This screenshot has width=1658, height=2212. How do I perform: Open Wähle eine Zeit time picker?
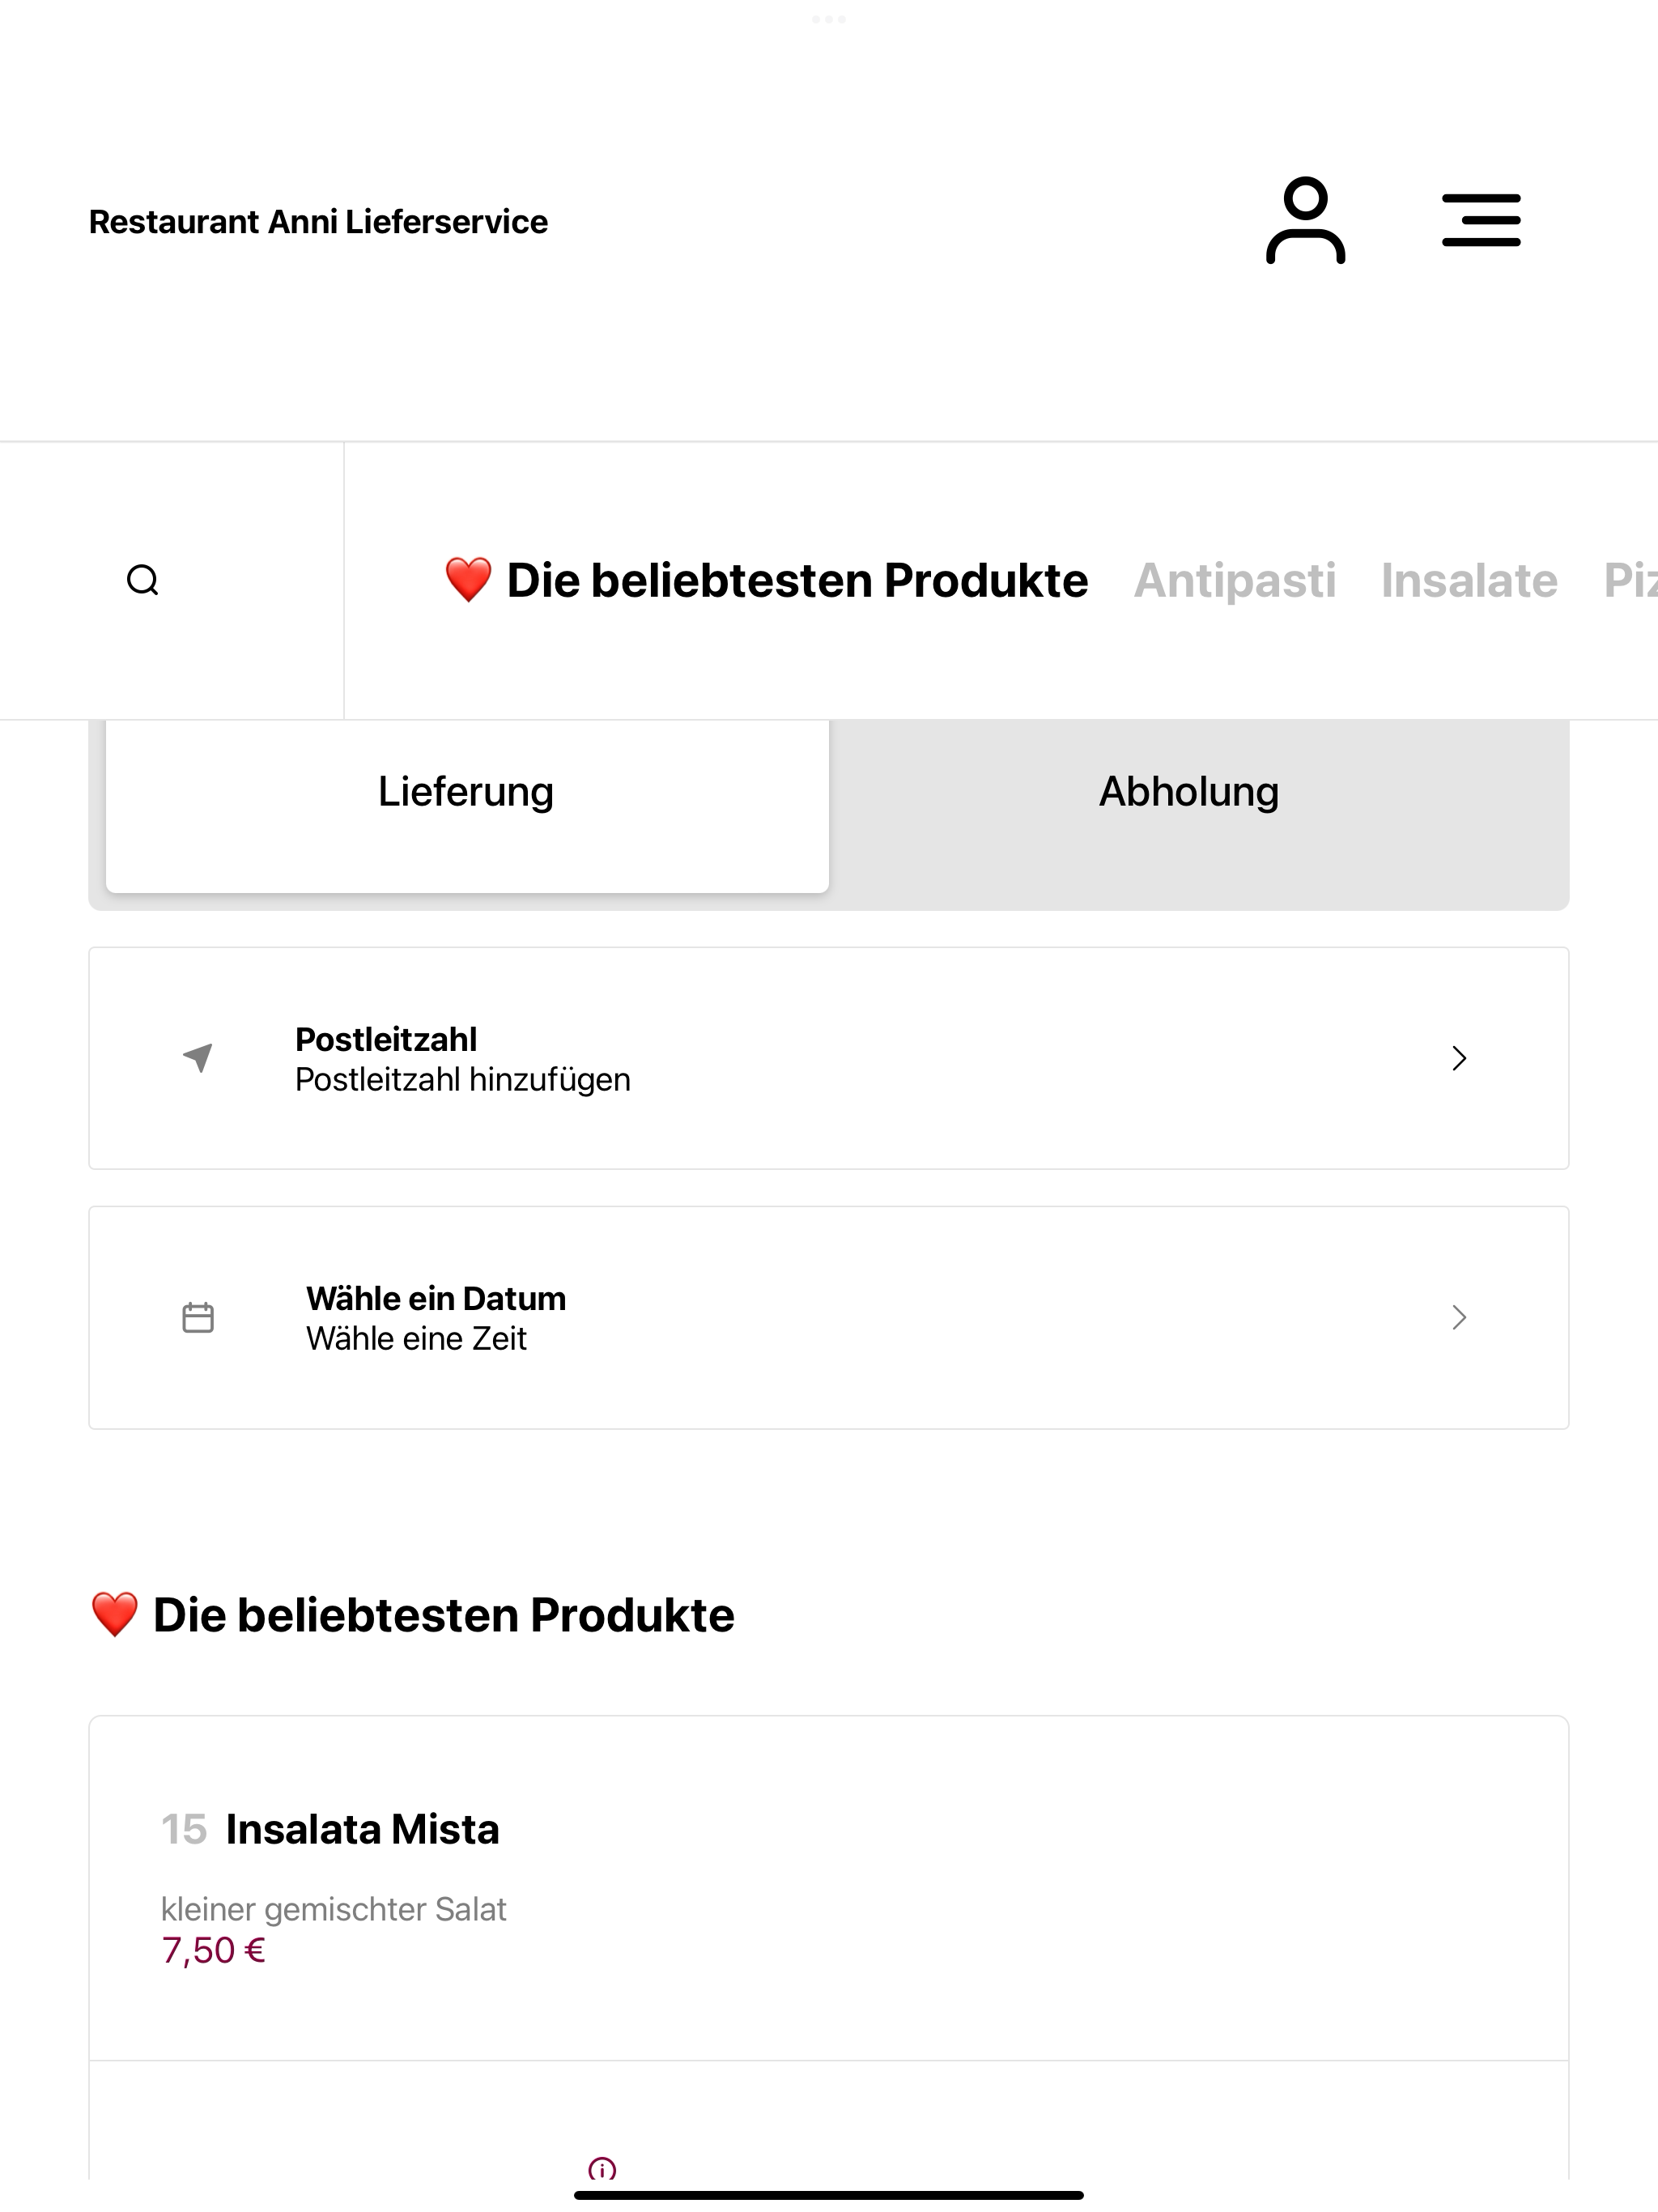[829, 1318]
